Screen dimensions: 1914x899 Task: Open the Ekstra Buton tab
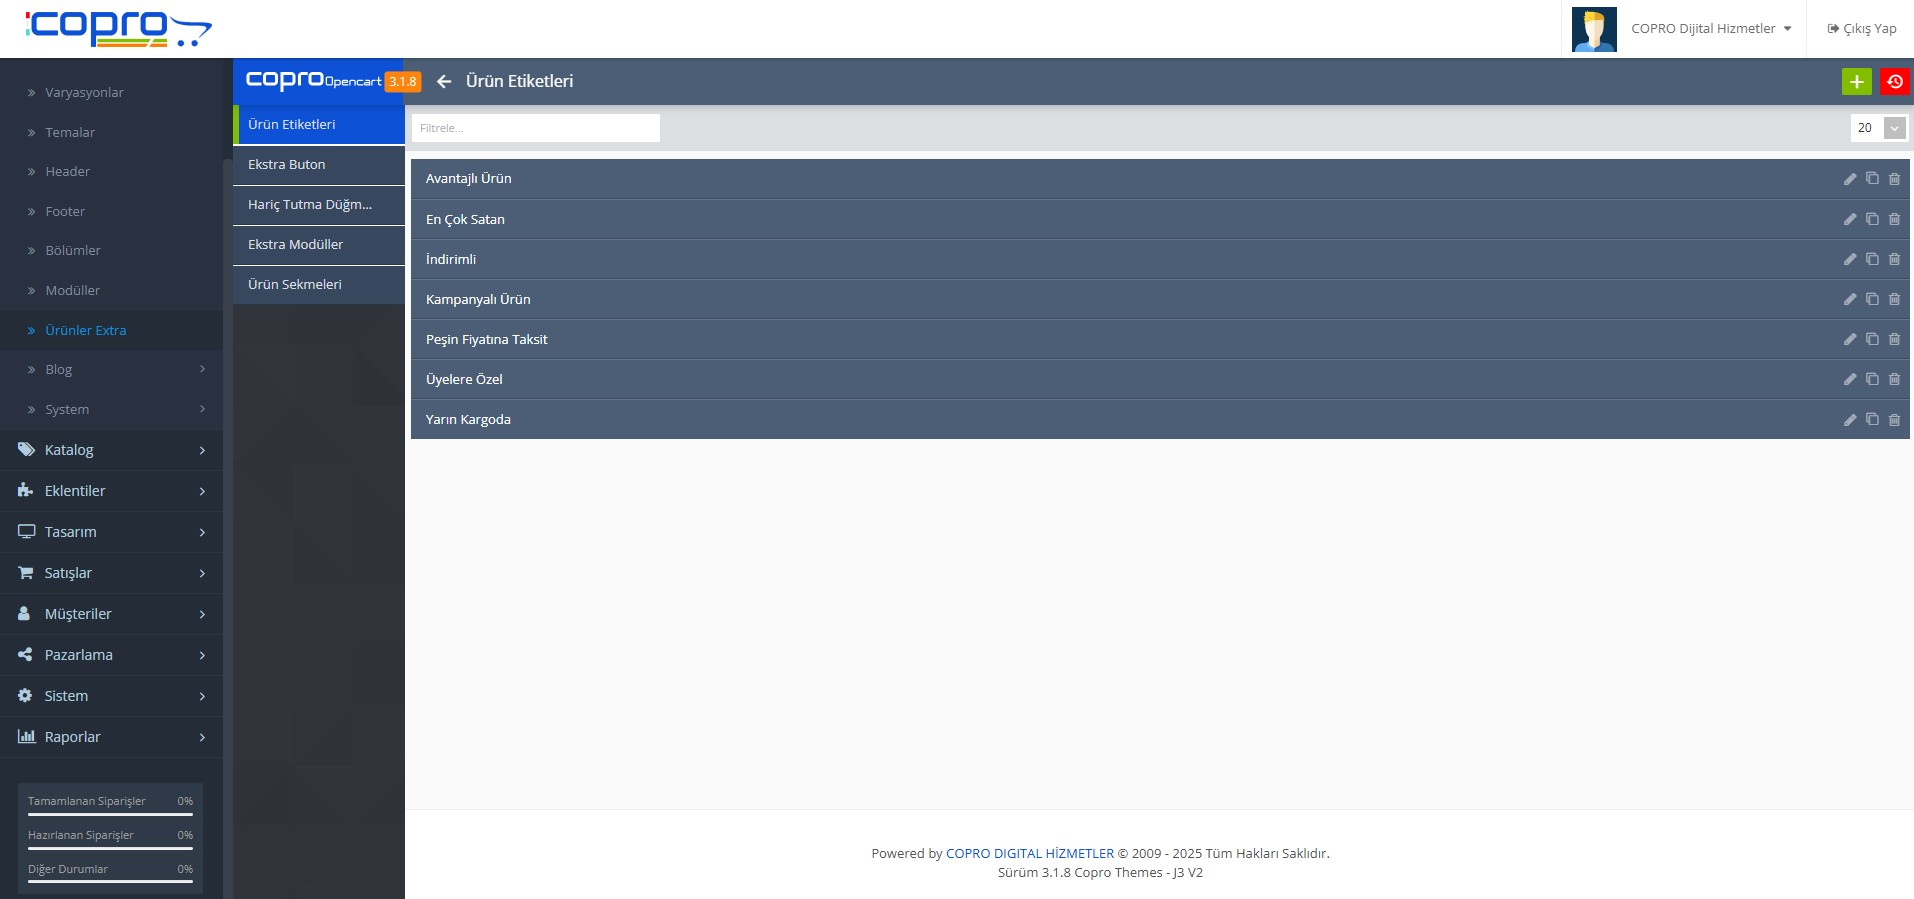click(318, 165)
